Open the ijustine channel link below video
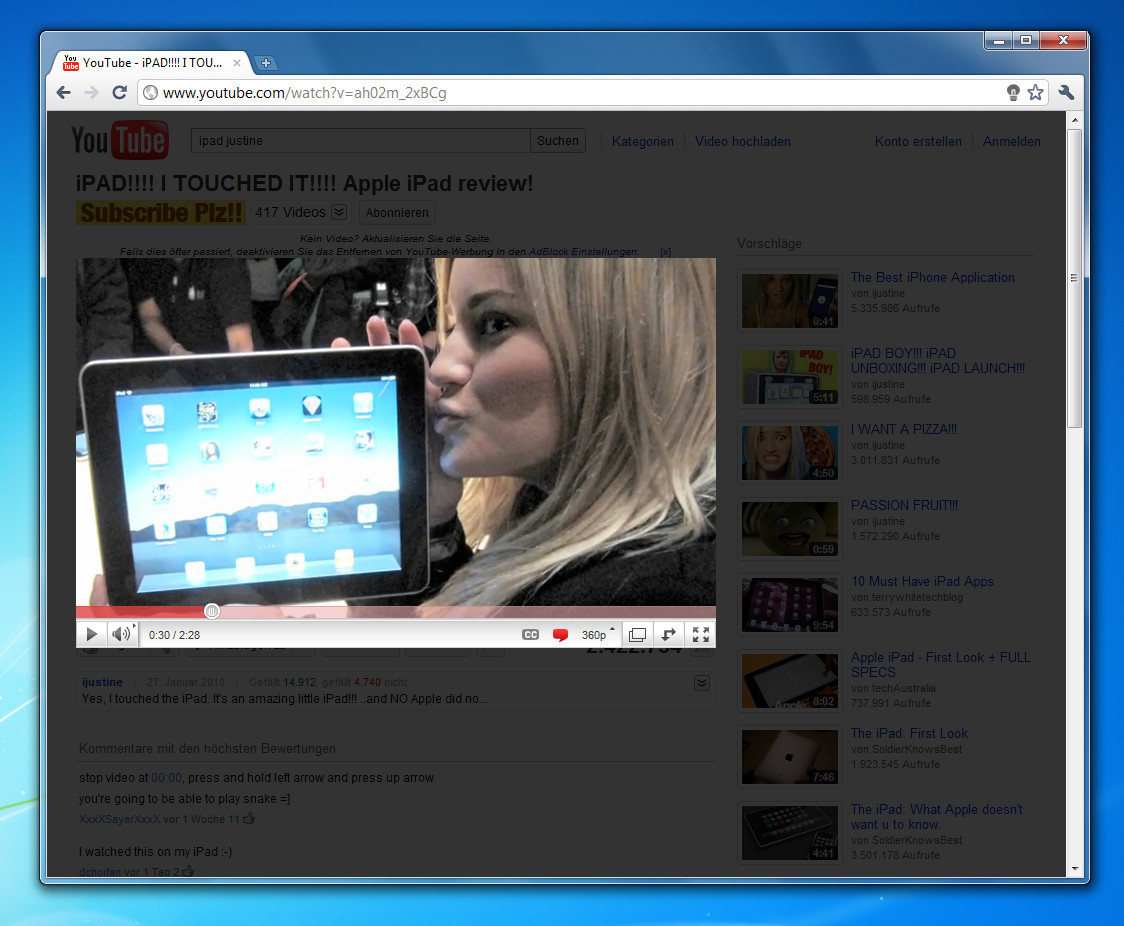This screenshot has height=926, width=1124. 103,682
